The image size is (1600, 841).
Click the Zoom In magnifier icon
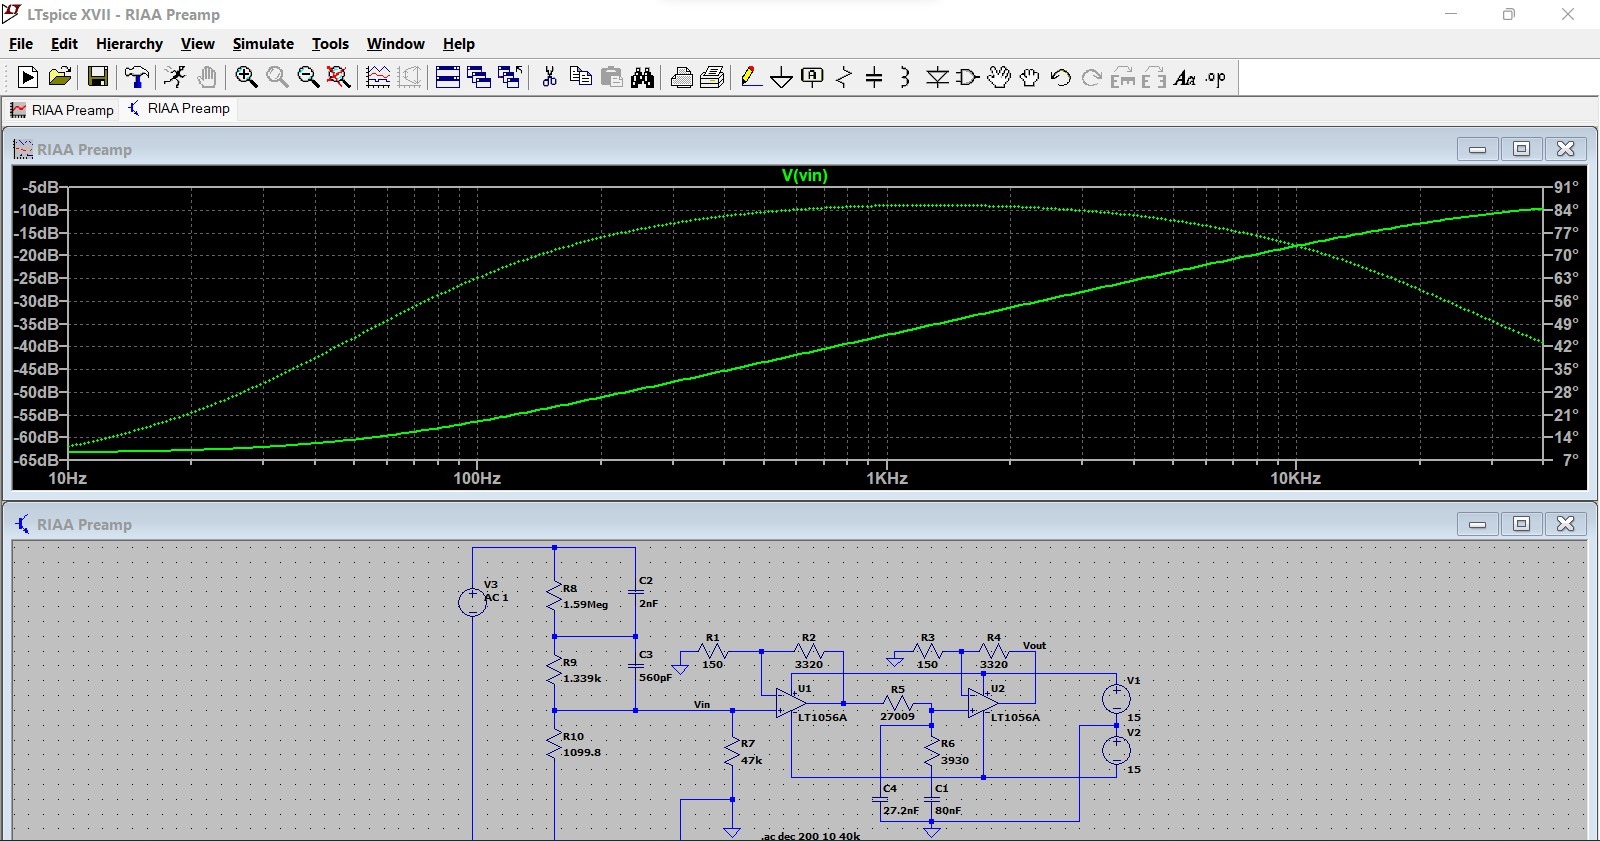[246, 77]
